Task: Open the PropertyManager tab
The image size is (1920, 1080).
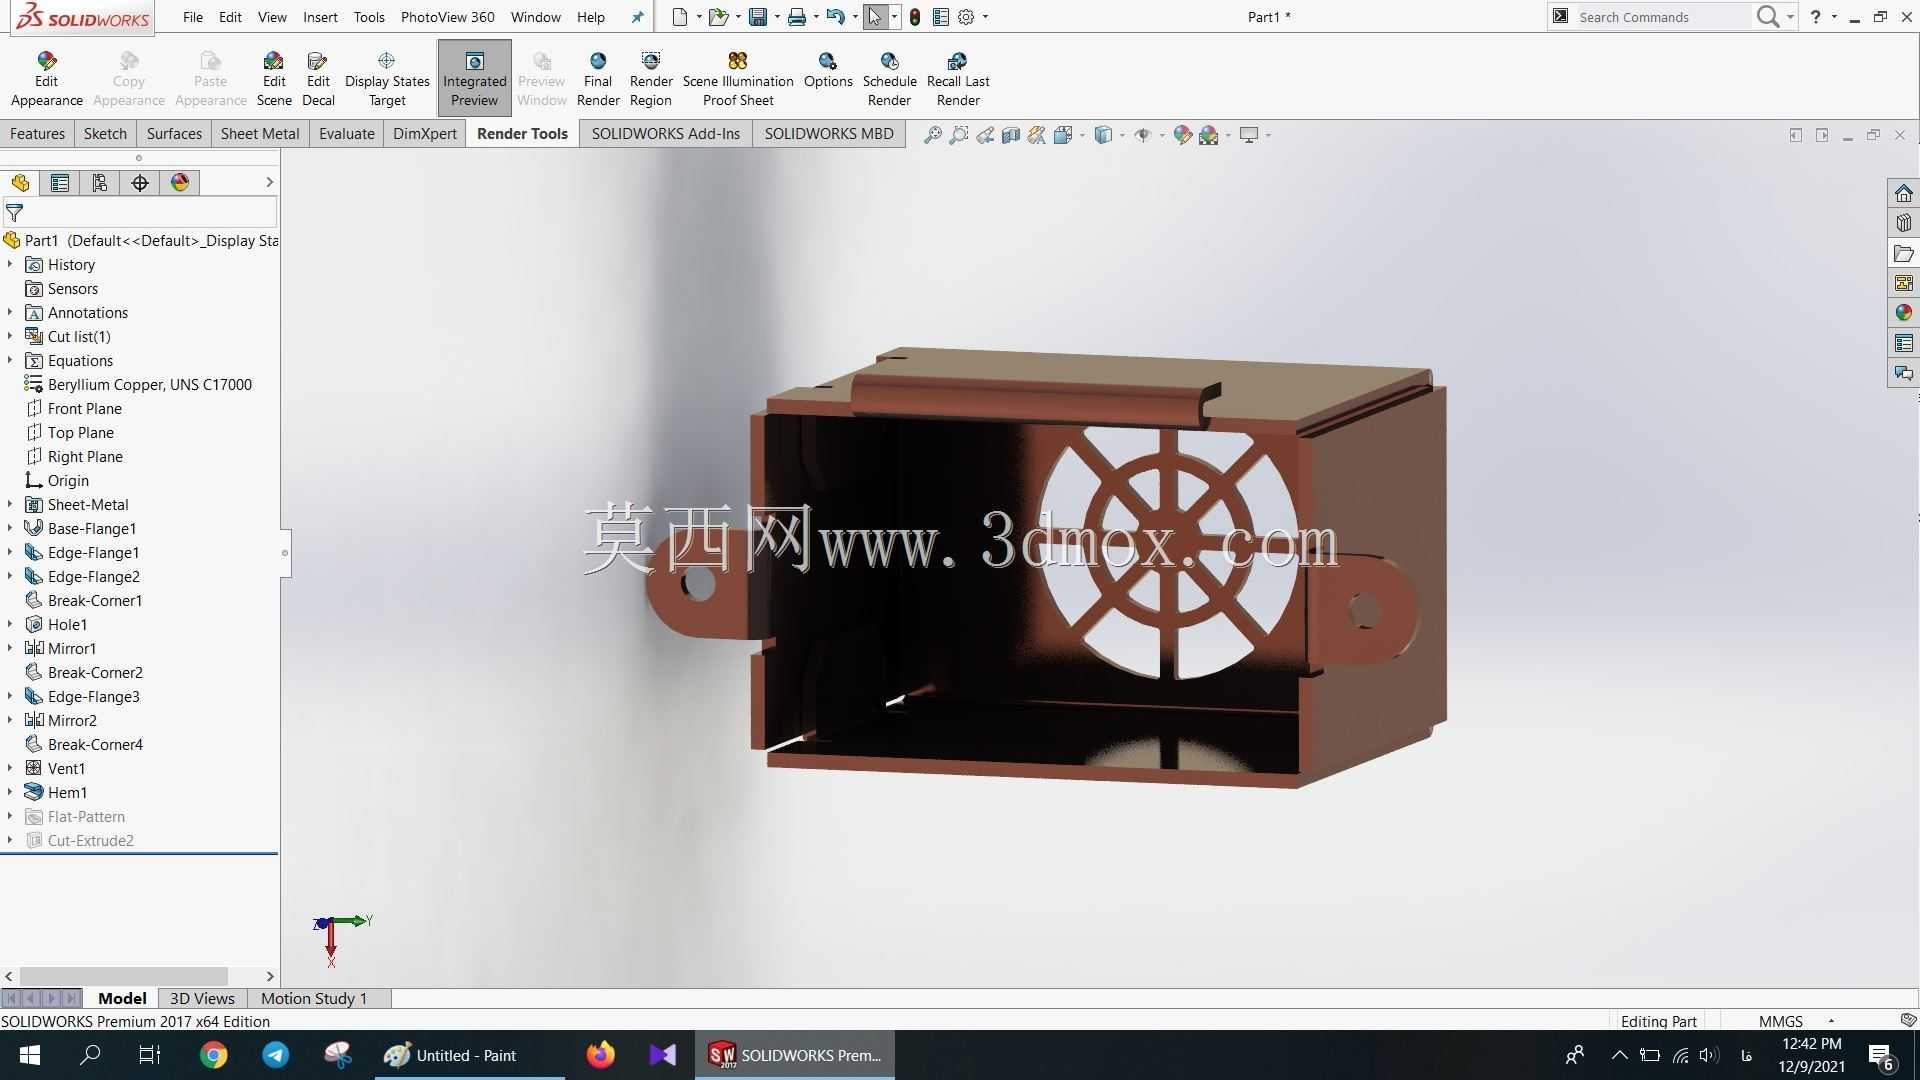Action: (60, 182)
